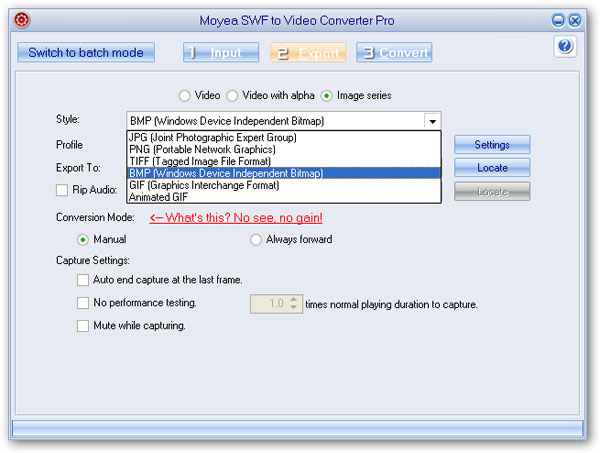This screenshot has width=600, height=453.
Task: Decrease duration multiplier with down arrow
Action: pyautogui.click(x=293, y=307)
